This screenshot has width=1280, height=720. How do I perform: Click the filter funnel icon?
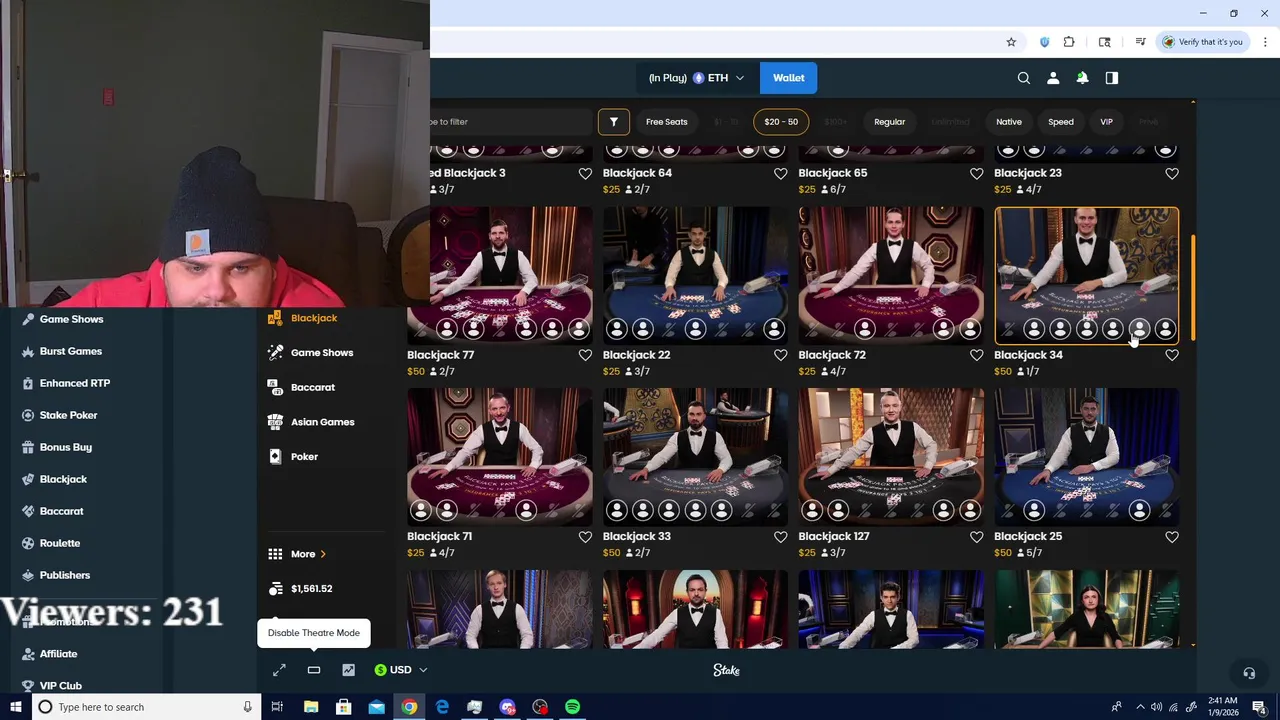(614, 122)
